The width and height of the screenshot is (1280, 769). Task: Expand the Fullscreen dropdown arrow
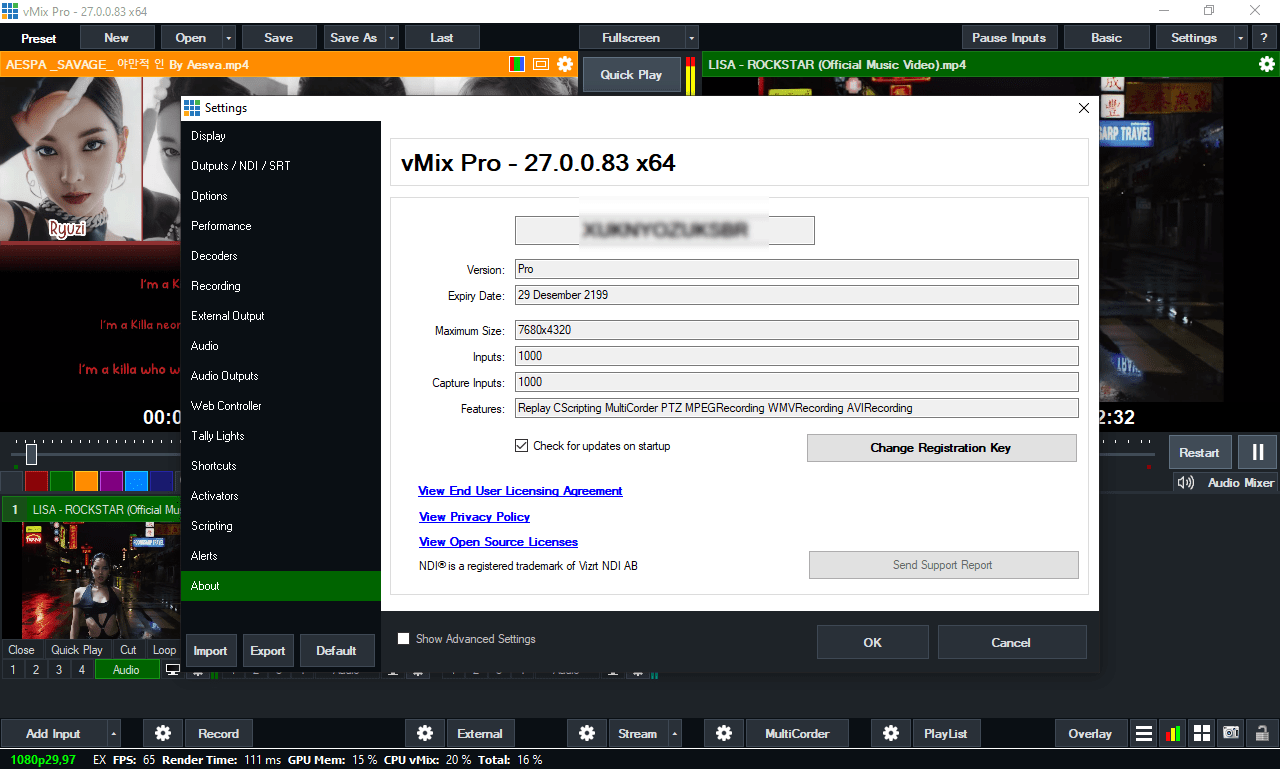pyautogui.click(x=691, y=38)
